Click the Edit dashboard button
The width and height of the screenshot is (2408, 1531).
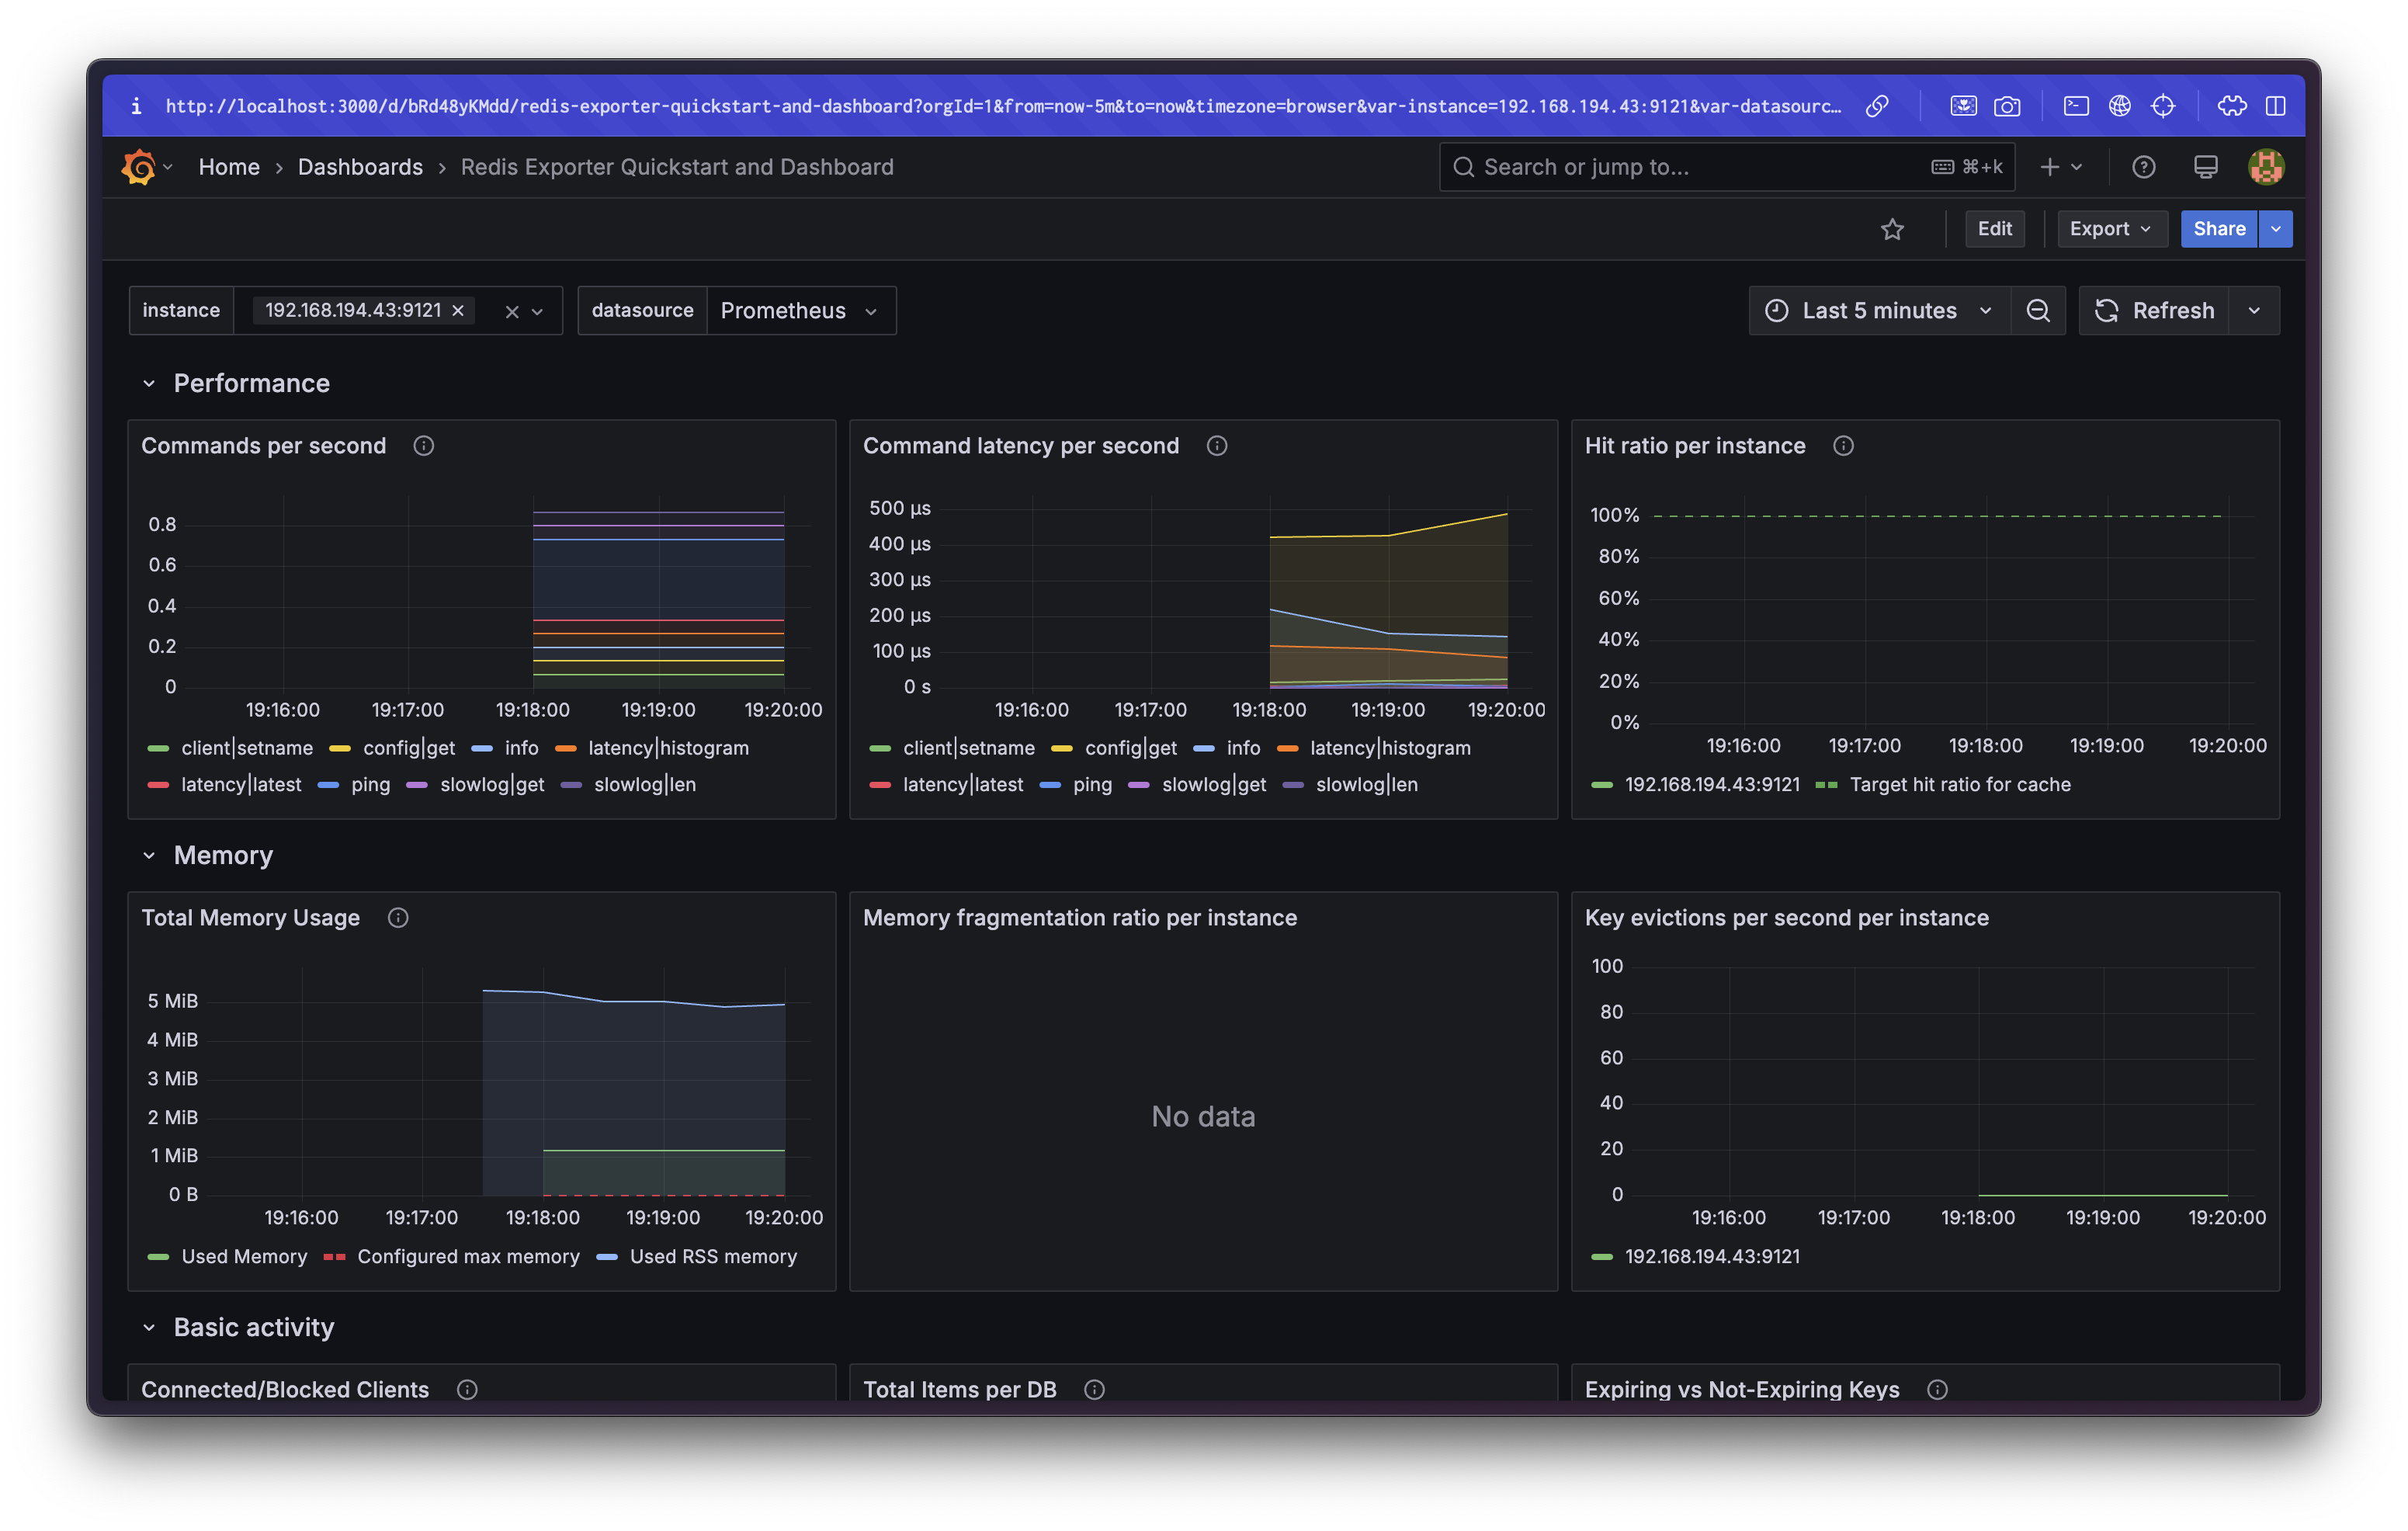(1995, 229)
